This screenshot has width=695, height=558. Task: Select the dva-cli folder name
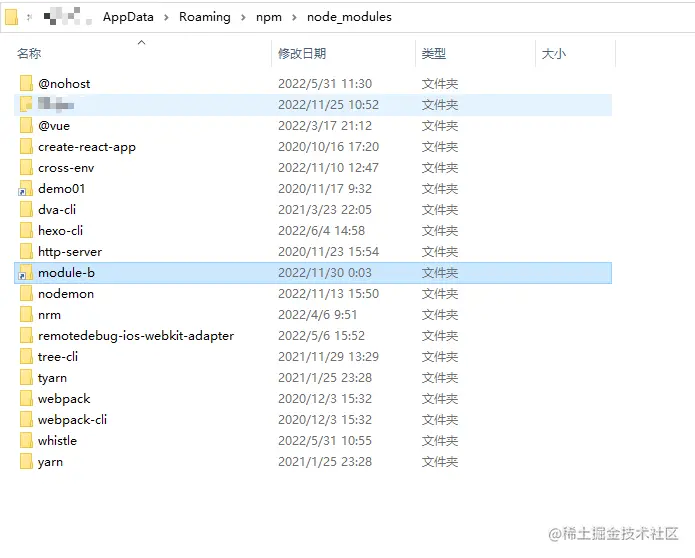[57, 209]
